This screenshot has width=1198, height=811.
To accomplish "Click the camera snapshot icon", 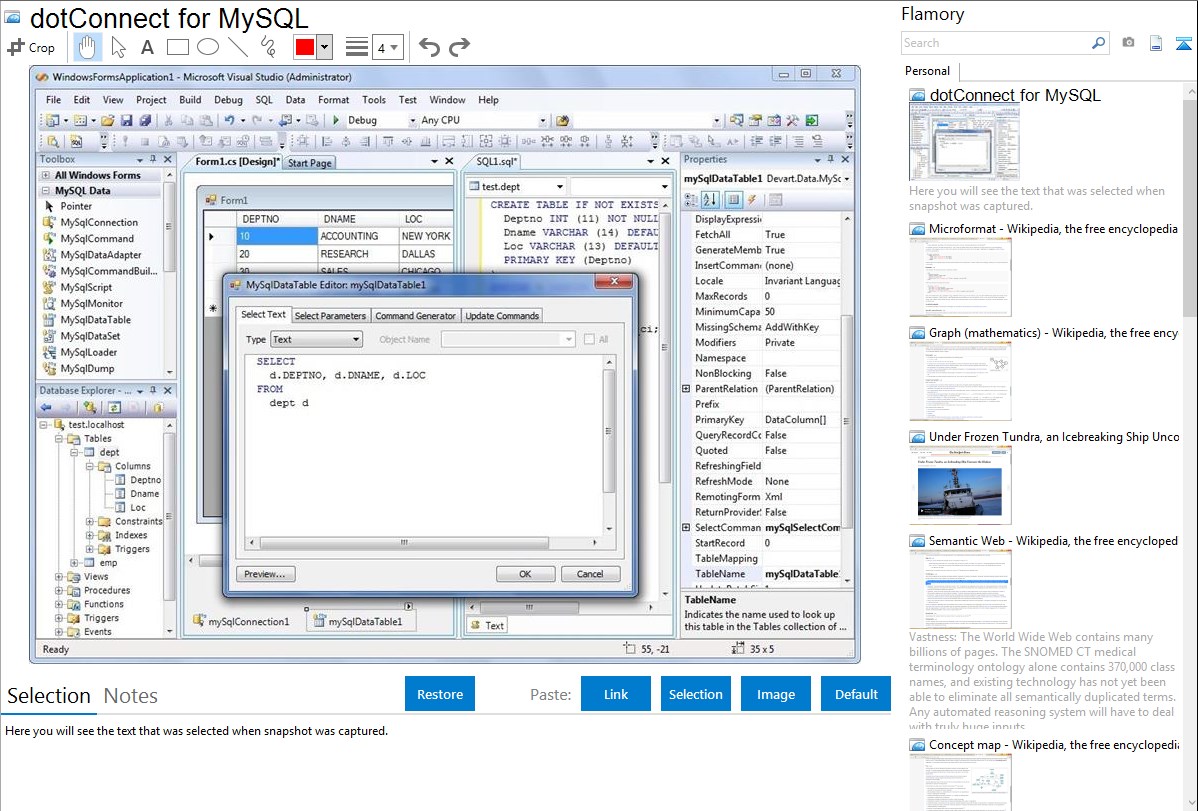I will coord(1128,43).
